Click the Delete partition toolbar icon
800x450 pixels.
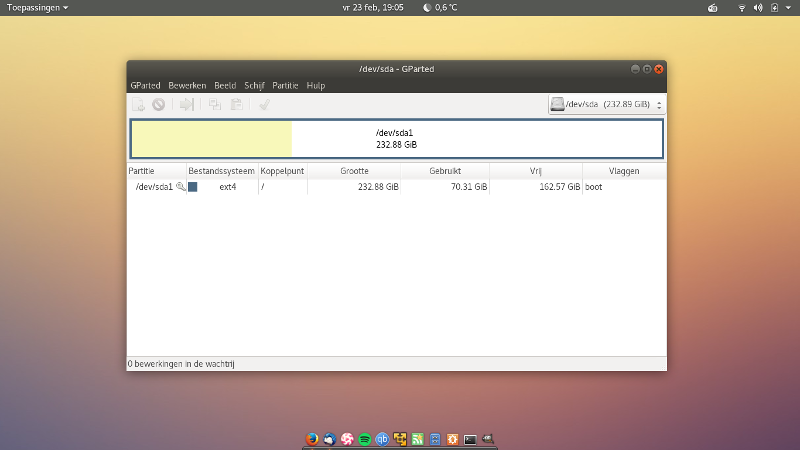(159, 105)
